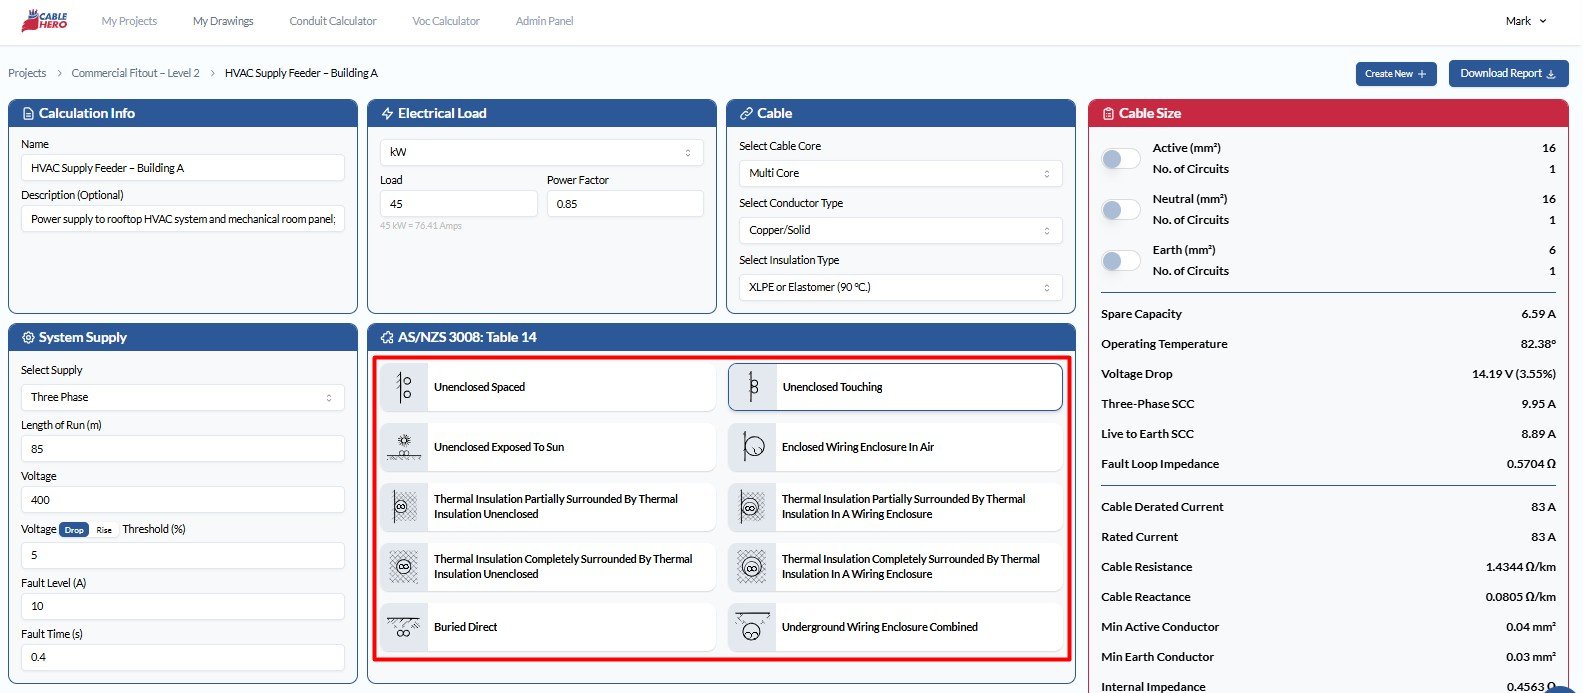Select the Rise voltage option
The height and width of the screenshot is (693, 1583).
point(104,530)
